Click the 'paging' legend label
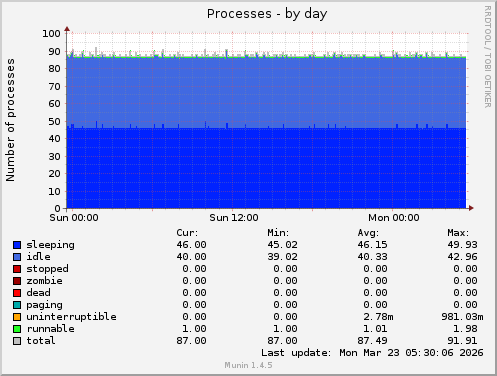 coord(44,305)
